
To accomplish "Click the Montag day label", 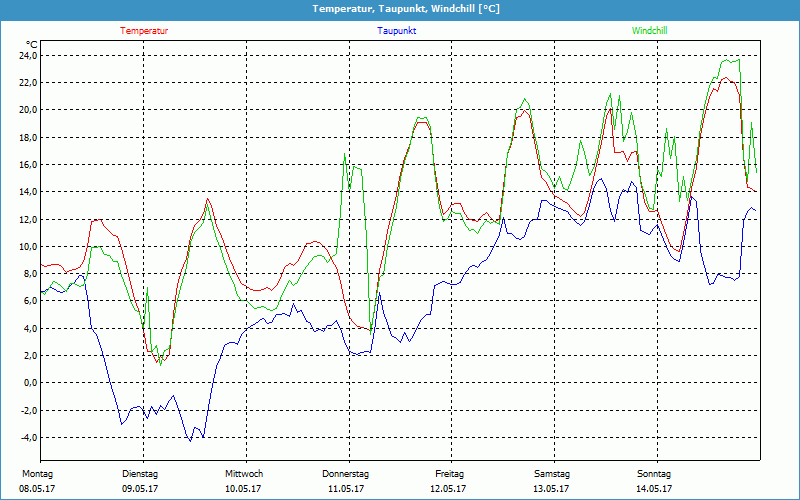I will (37, 474).
